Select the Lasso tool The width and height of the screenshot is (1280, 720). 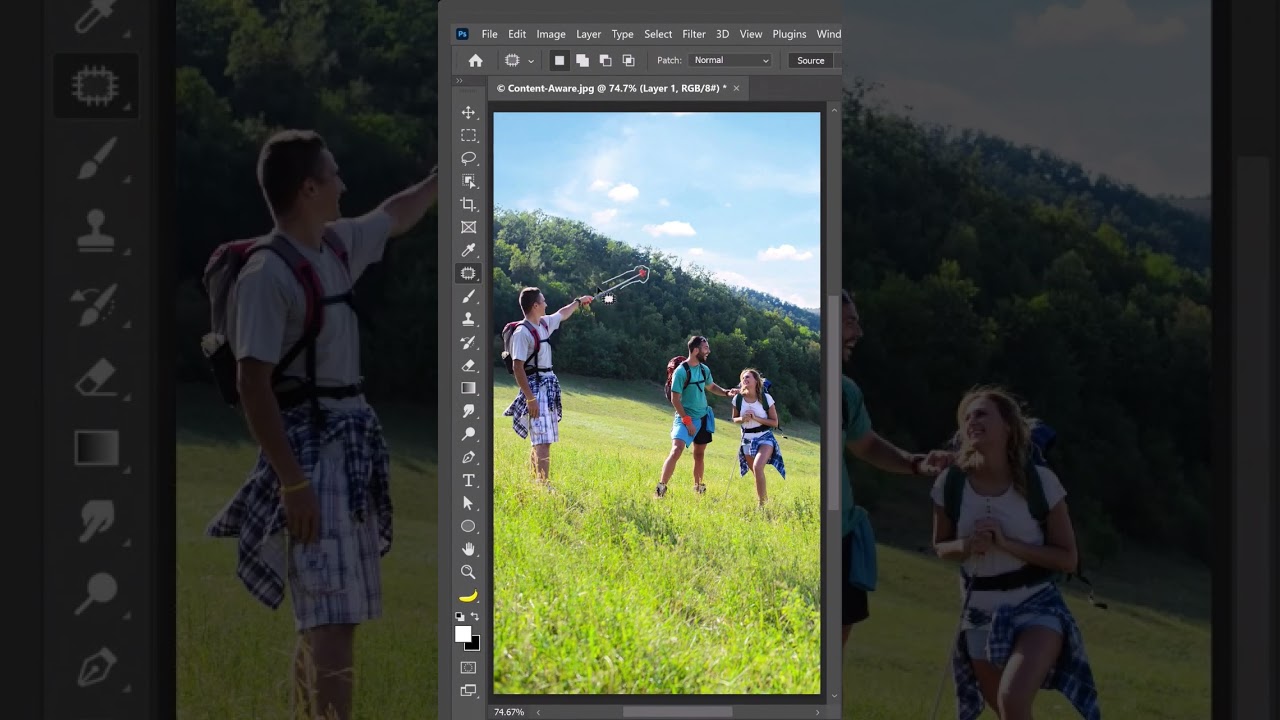pyautogui.click(x=468, y=158)
